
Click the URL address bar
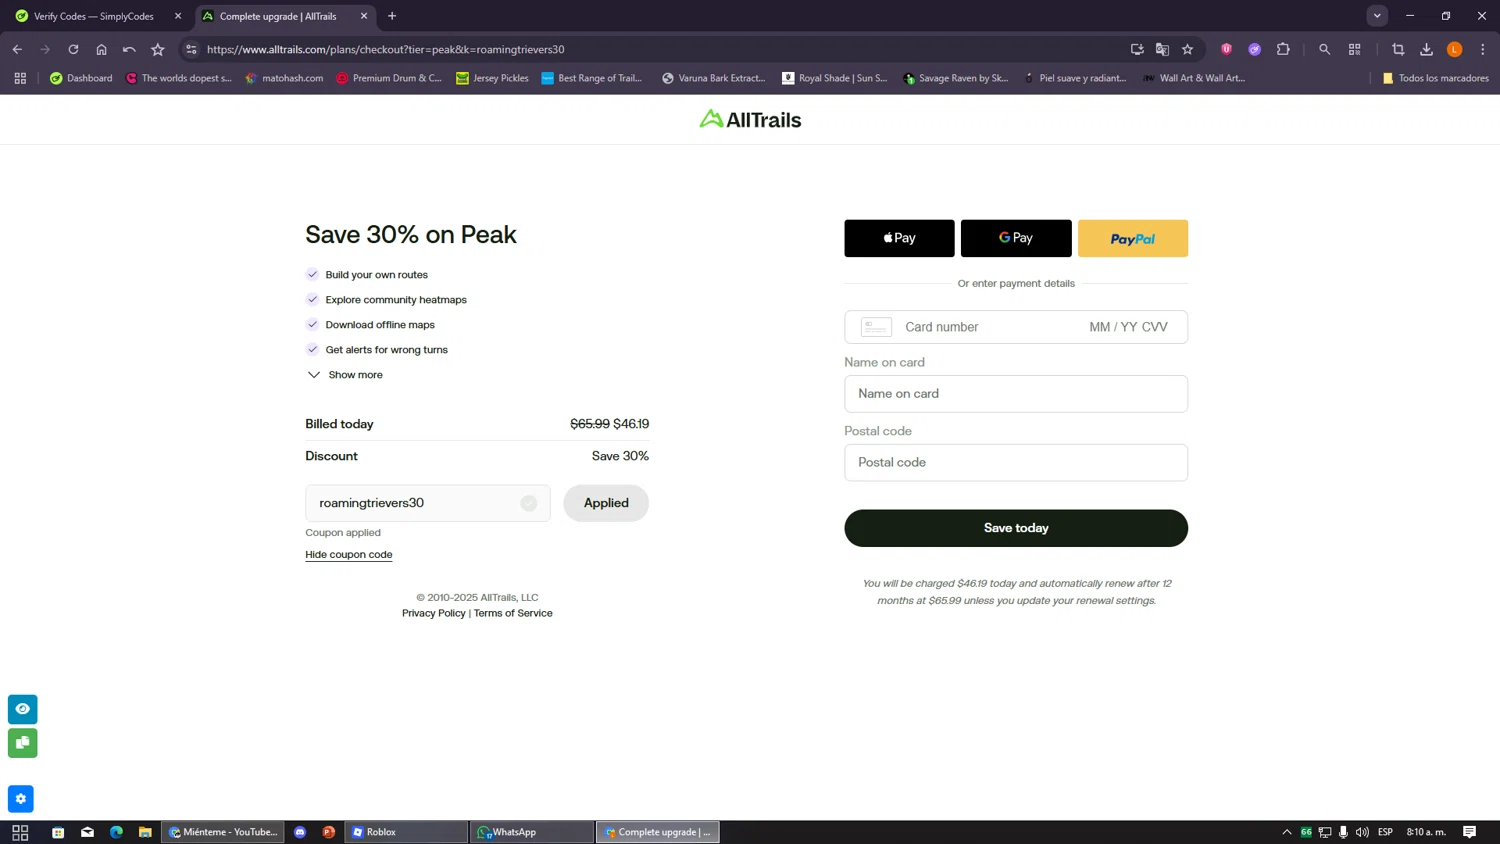pyautogui.click(x=660, y=49)
